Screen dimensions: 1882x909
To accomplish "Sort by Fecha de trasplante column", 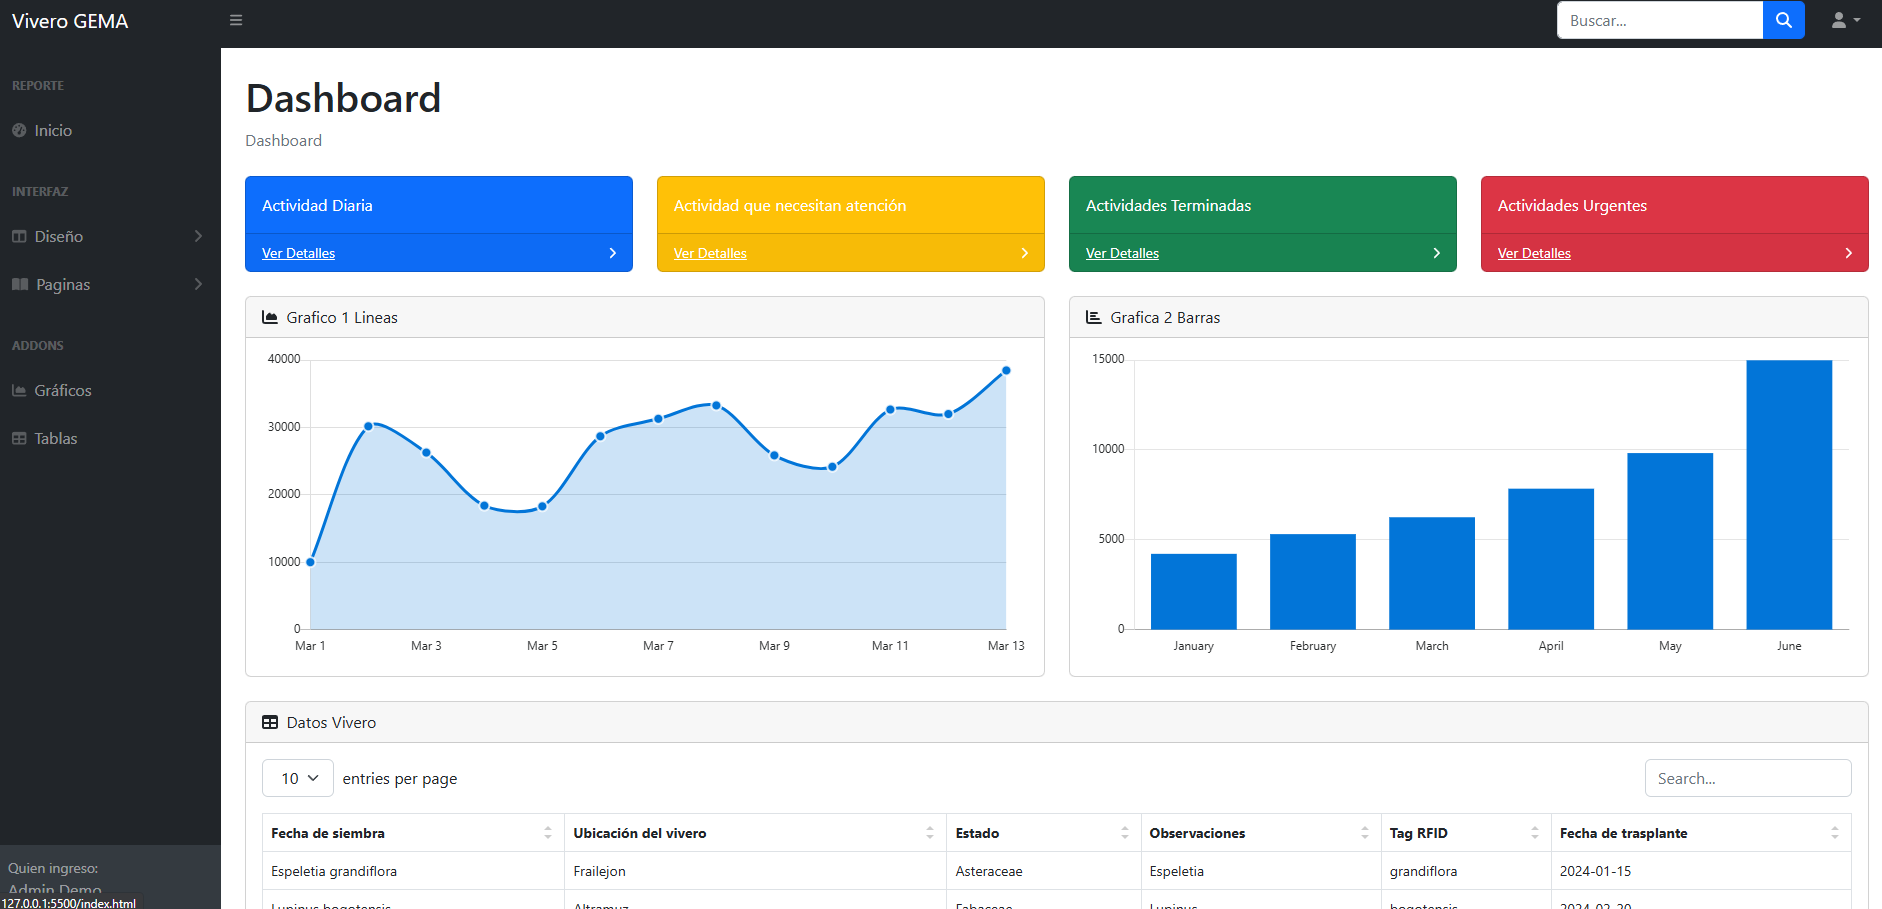I will [x=1701, y=833].
